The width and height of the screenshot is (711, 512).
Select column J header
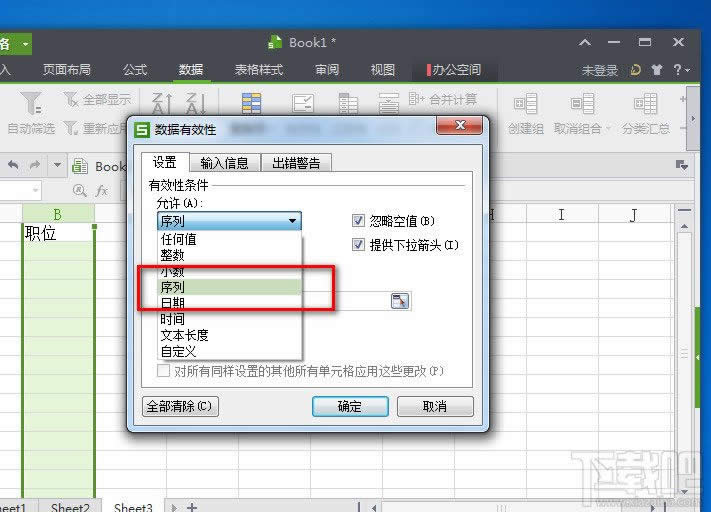634,214
